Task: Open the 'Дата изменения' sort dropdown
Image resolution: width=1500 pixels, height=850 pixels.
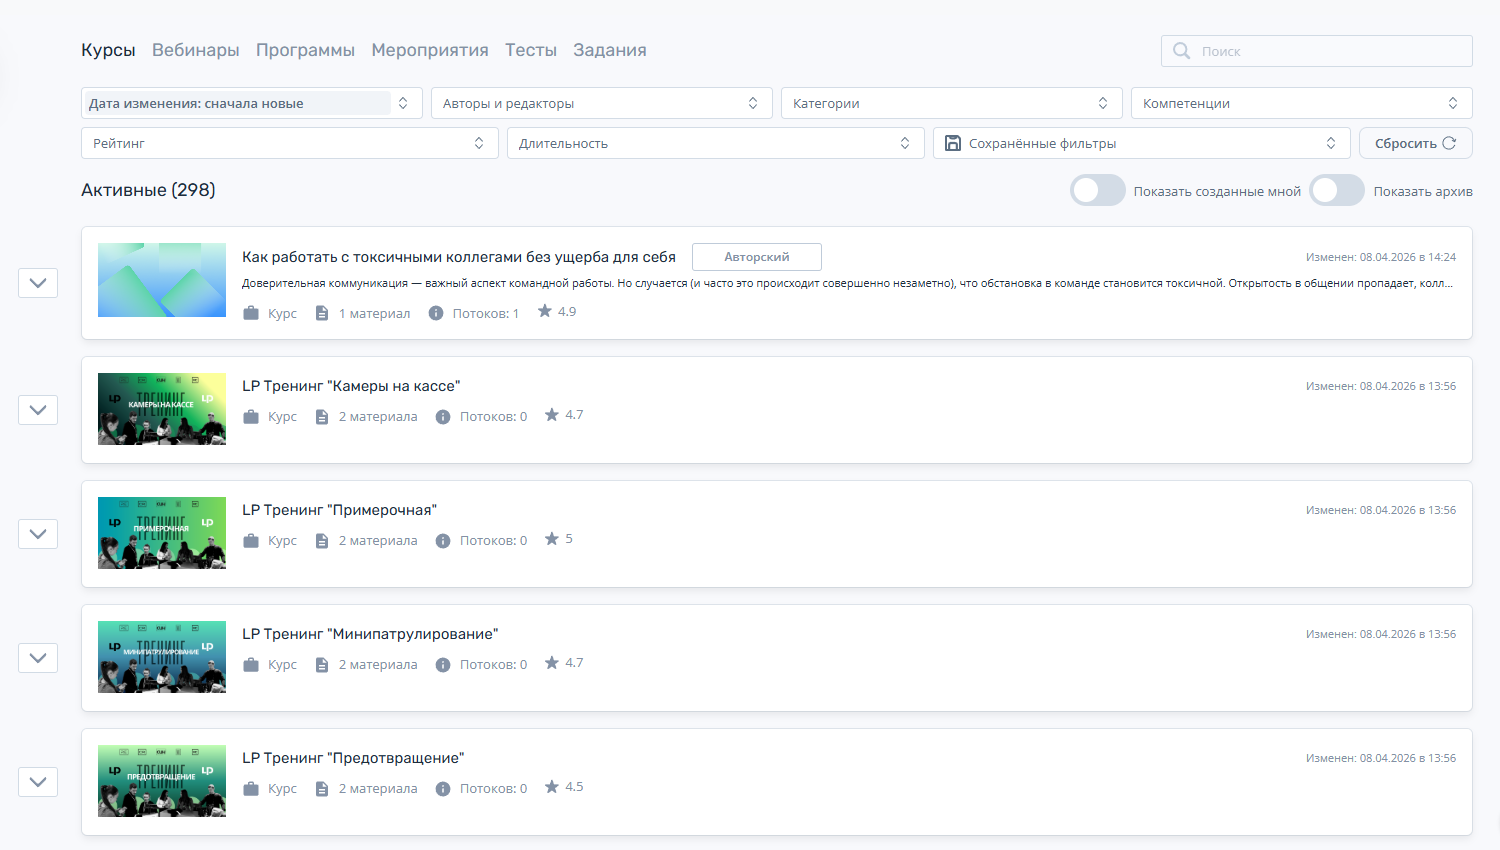Action: [x=252, y=103]
